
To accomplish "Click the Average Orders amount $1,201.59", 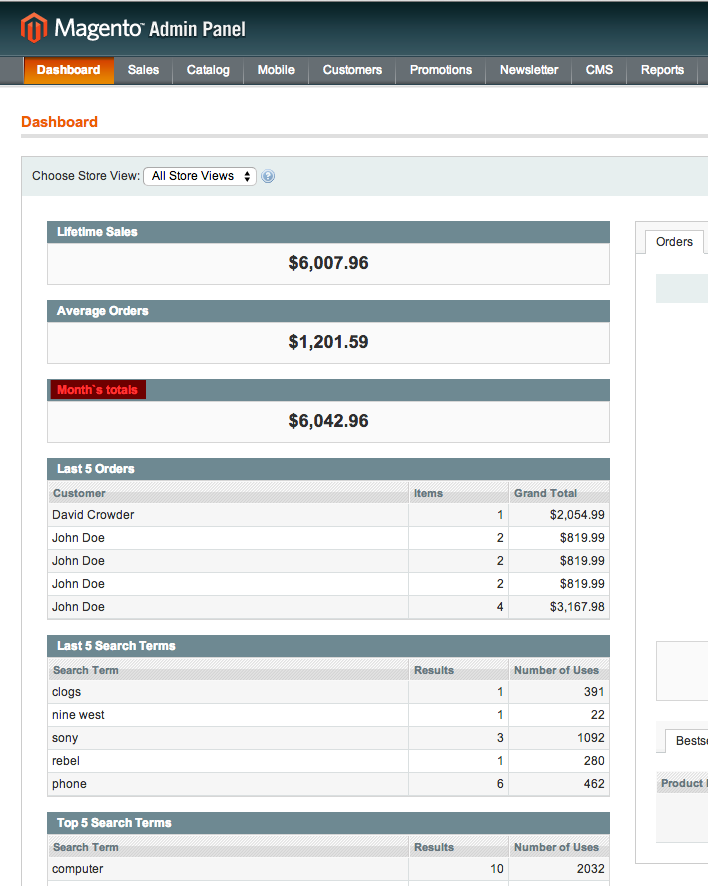I will click(328, 342).
